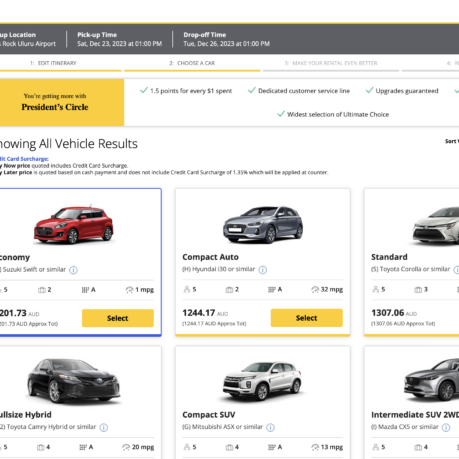Click mileage gauge icon showing 32 mpg

click(x=315, y=289)
